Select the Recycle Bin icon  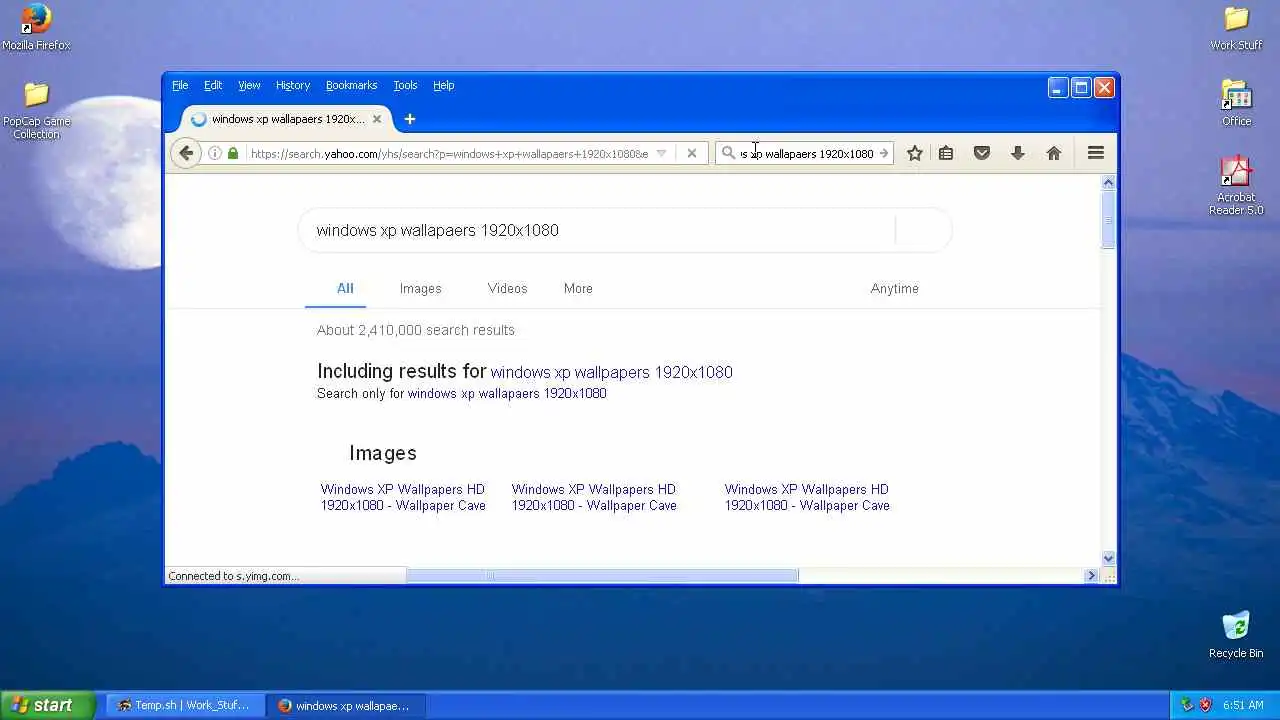coord(1236,635)
